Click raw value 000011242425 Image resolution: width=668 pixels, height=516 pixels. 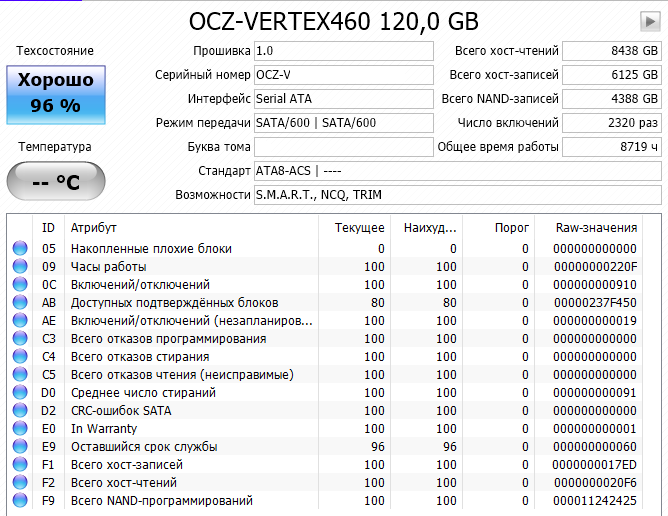[x=595, y=501]
